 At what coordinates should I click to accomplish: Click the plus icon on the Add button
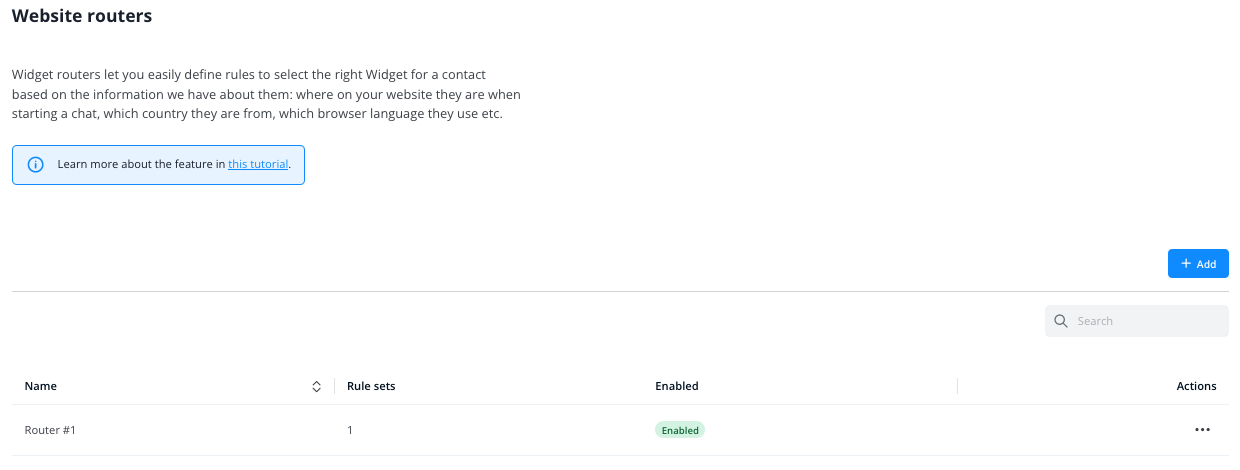pos(1186,264)
